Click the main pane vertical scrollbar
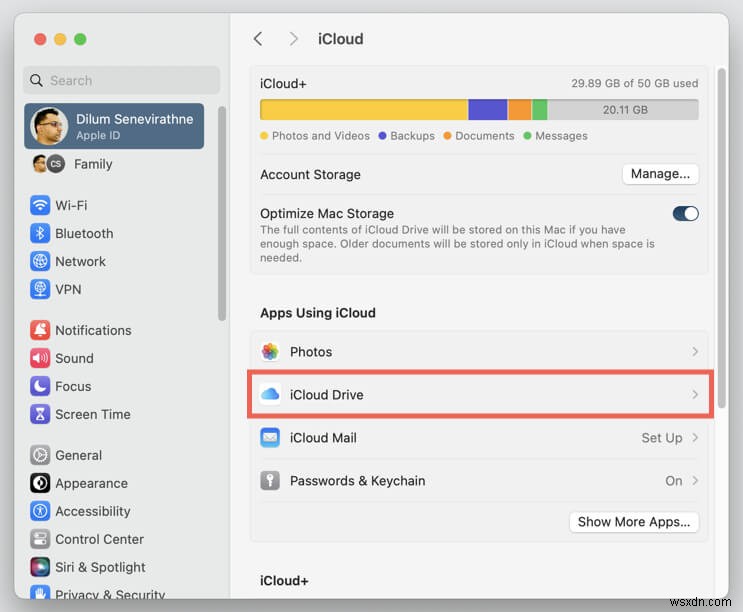 [x=722, y=238]
